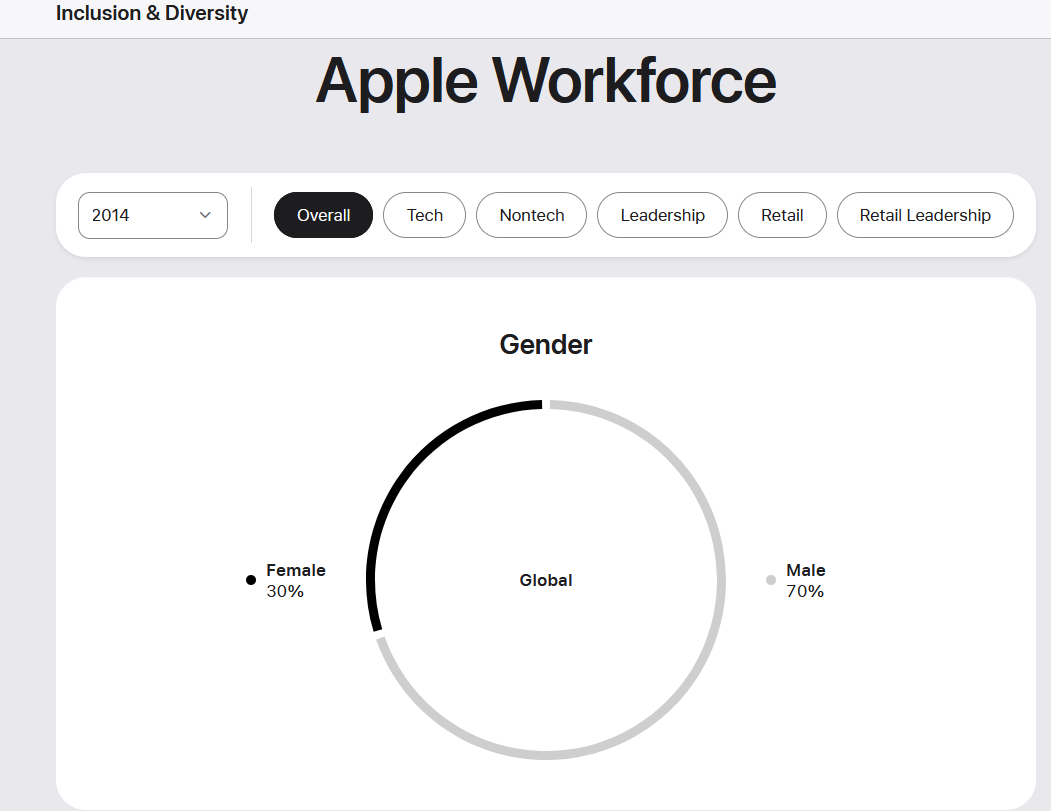Open the 2014 year dropdown
Image resolution: width=1051 pixels, height=811 pixels.
point(153,215)
